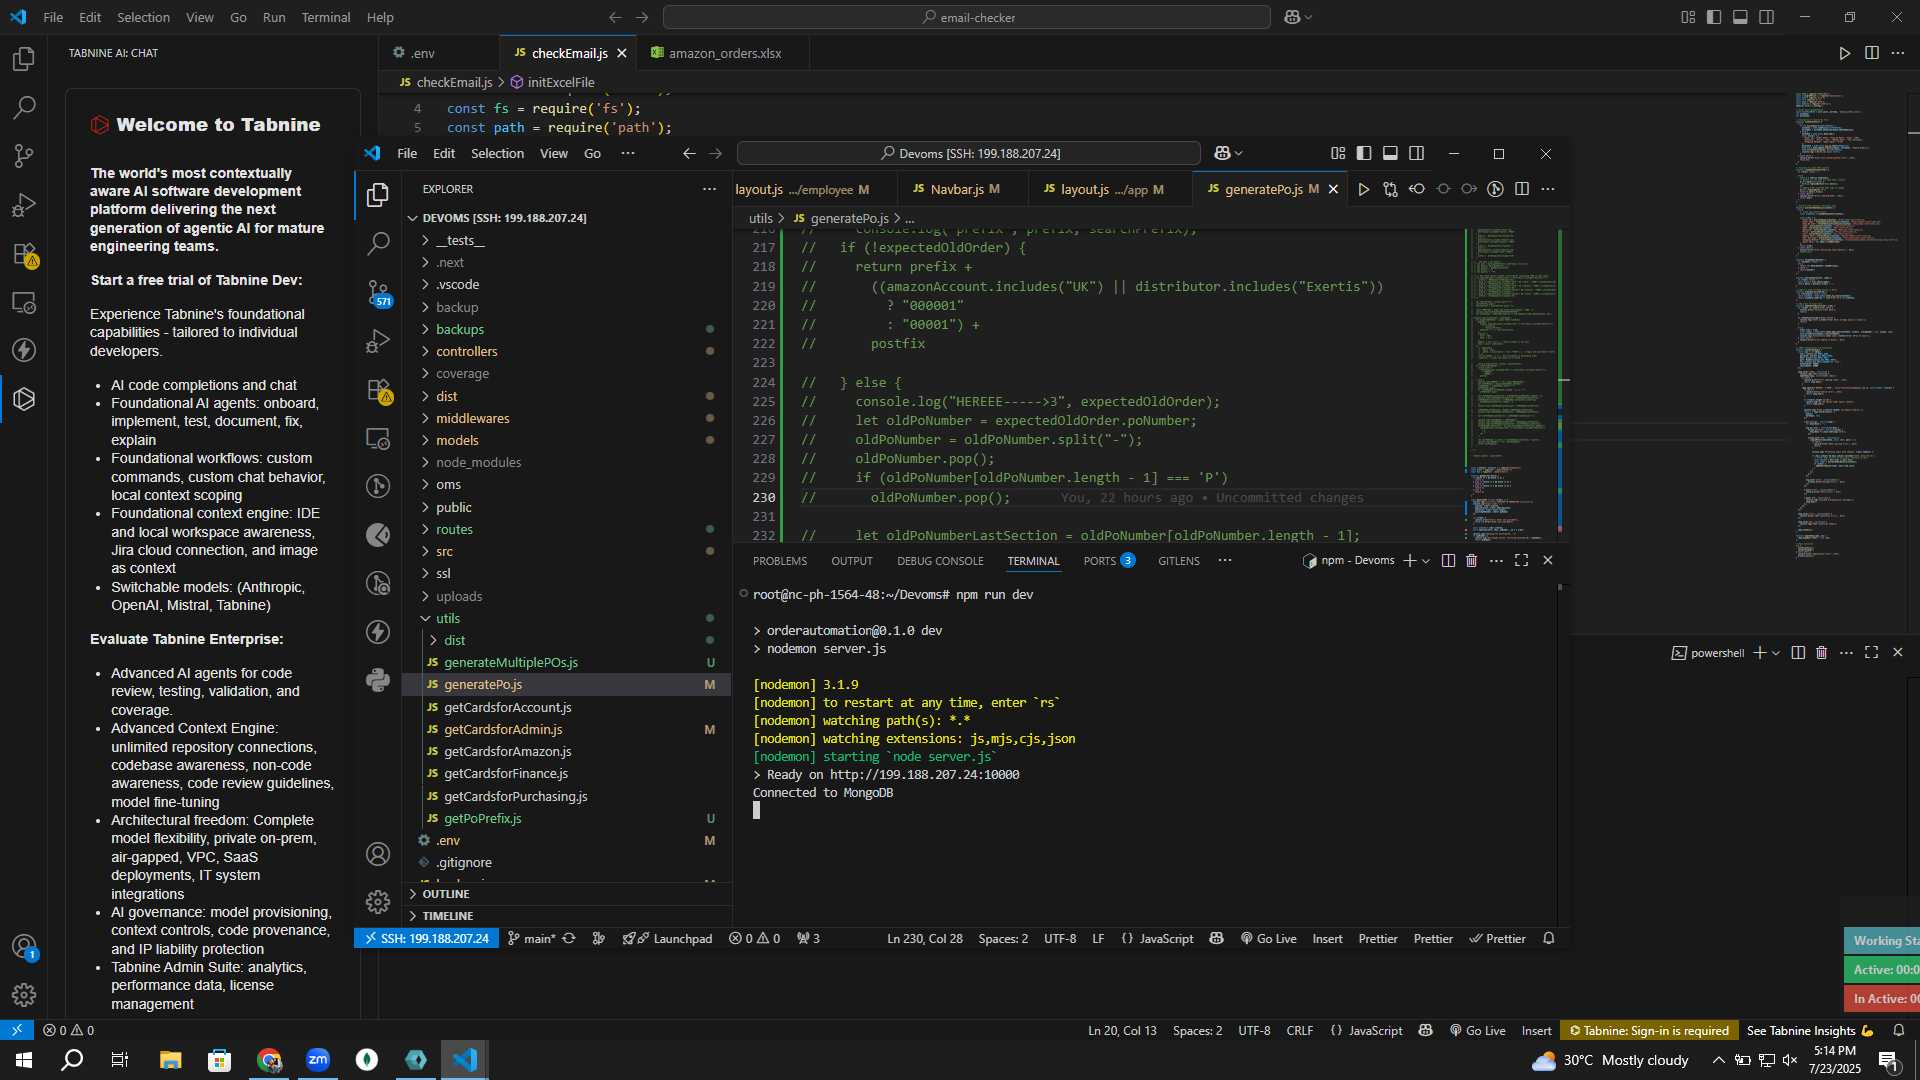Screen dimensions: 1920x1080
Task: Run generatePo.js with the play icon in Devoms
Action: point(1363,189)
